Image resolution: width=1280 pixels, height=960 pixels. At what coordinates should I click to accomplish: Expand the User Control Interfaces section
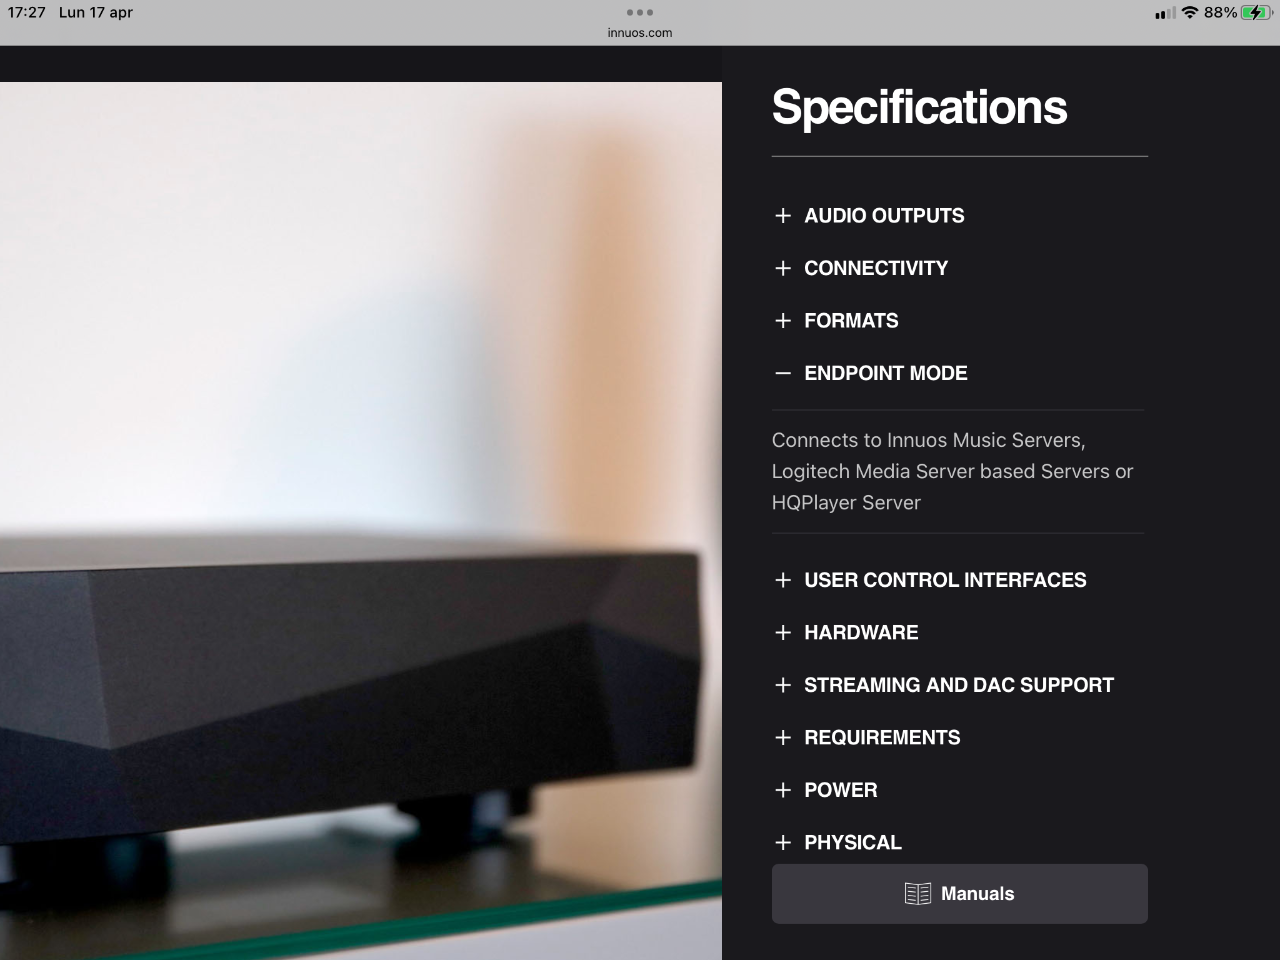point(945,580)
